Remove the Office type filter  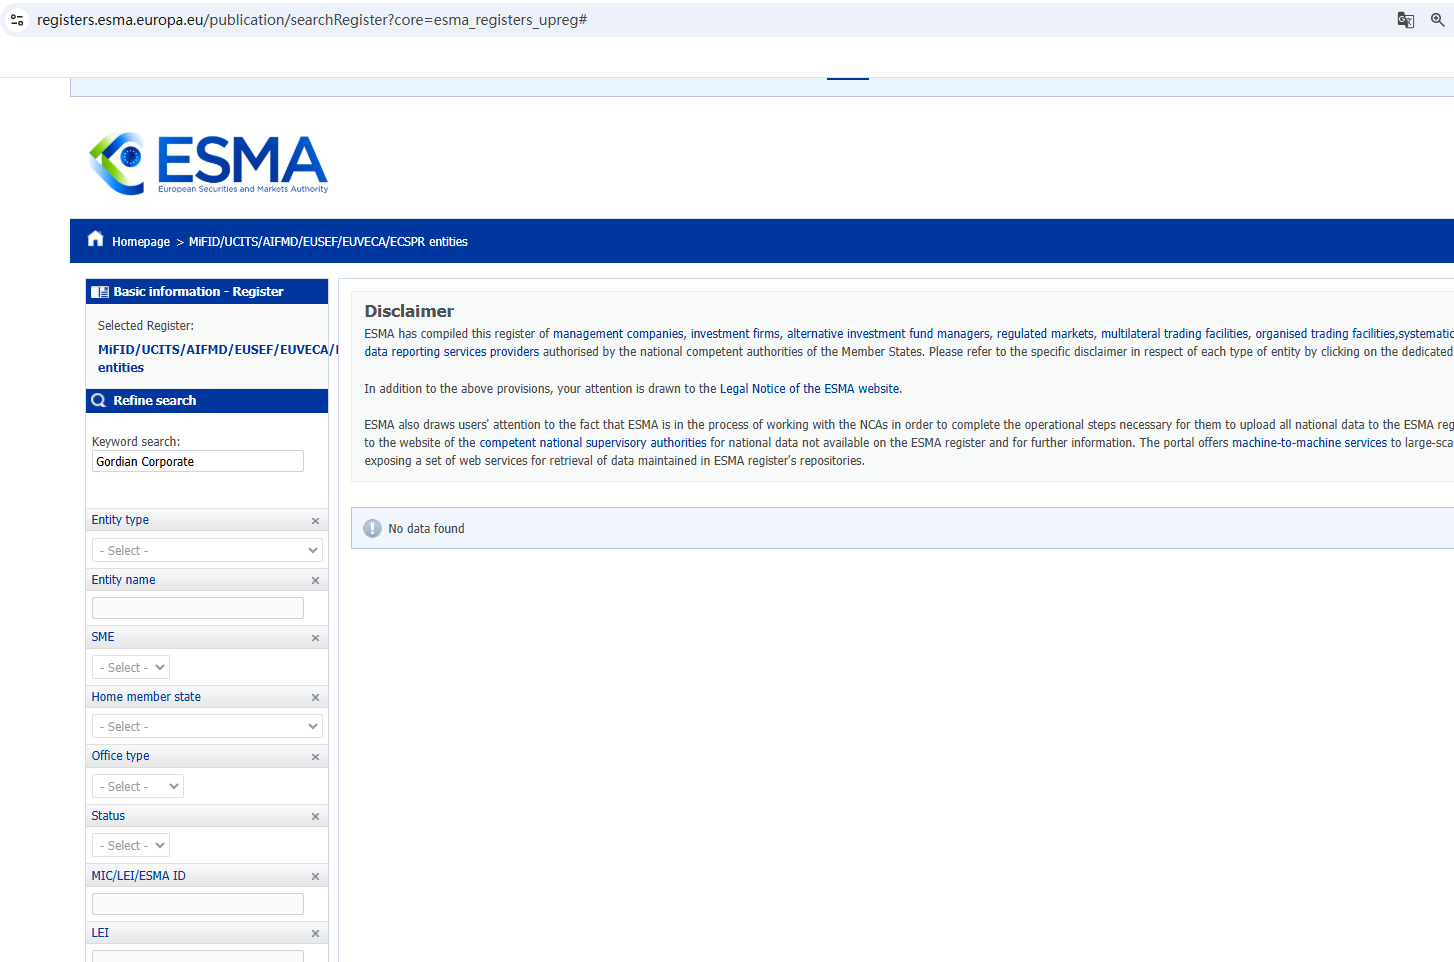tap(315, 757)
